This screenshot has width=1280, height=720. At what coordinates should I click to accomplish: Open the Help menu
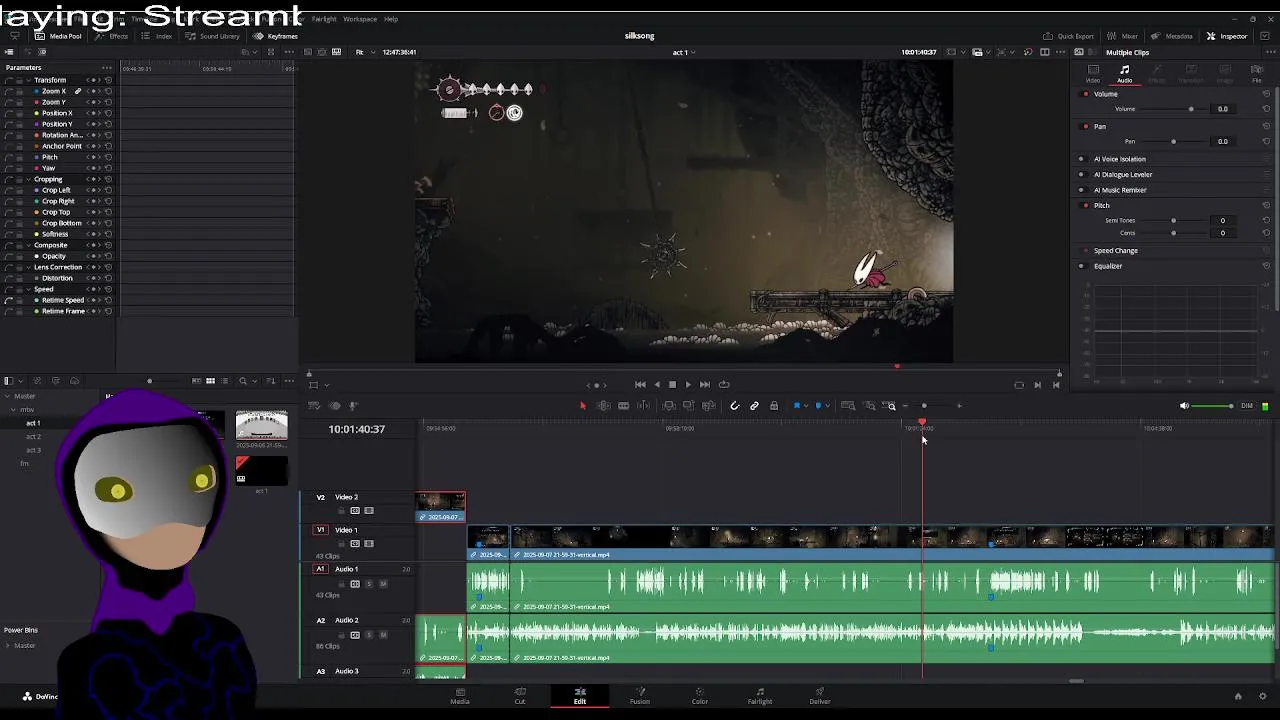(x=391, y=19)
